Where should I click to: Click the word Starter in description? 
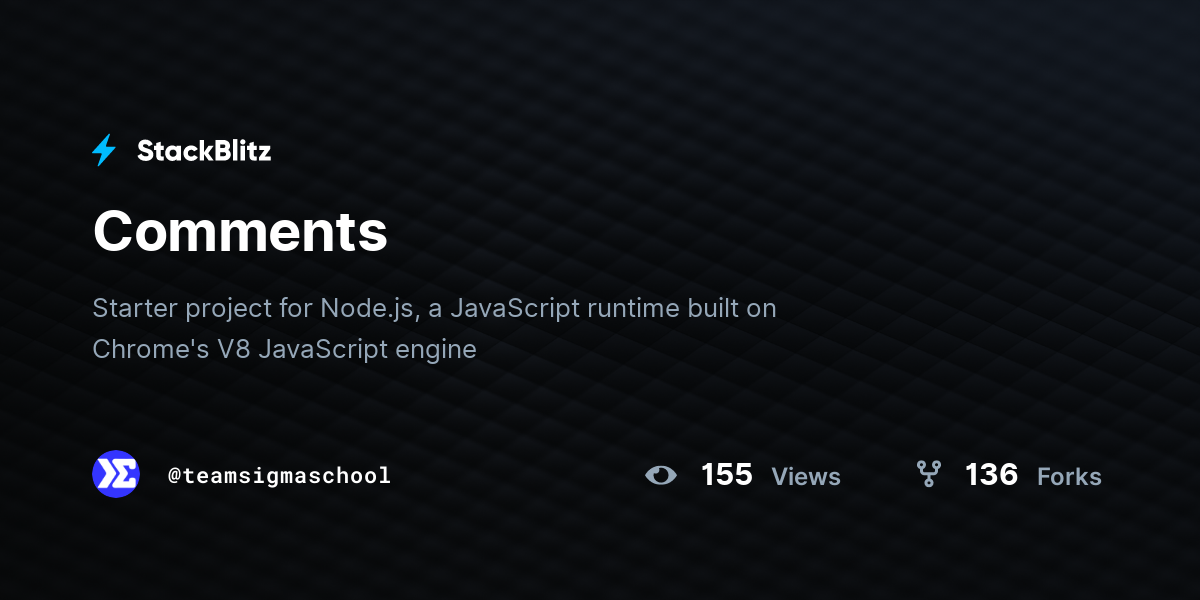pos(135,308)
